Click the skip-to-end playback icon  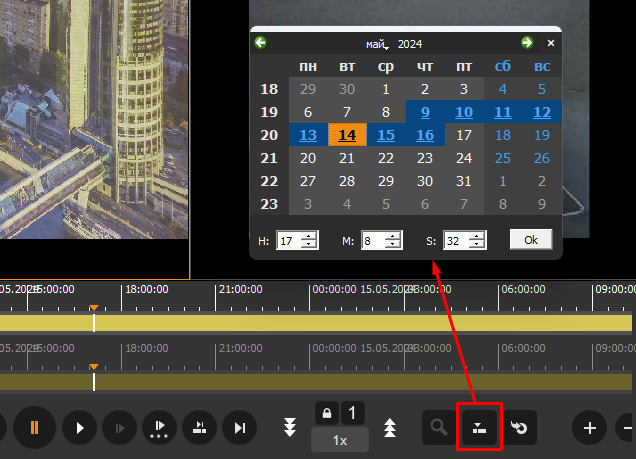(x=239, y=428)
